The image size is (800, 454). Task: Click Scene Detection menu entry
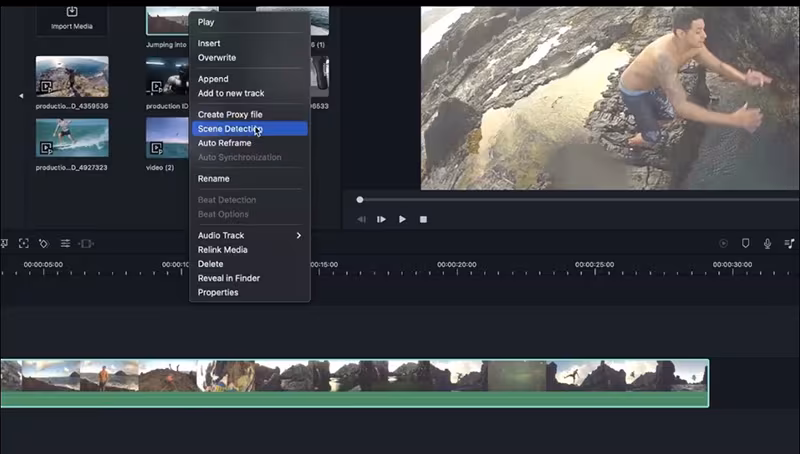tap(250, 129)
